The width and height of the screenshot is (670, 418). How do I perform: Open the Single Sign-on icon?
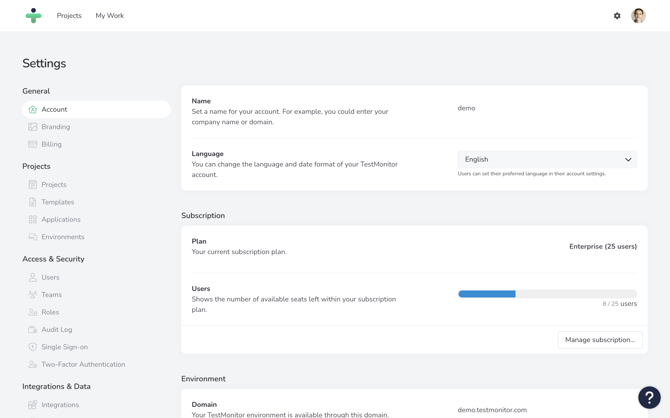coord(33,347)
